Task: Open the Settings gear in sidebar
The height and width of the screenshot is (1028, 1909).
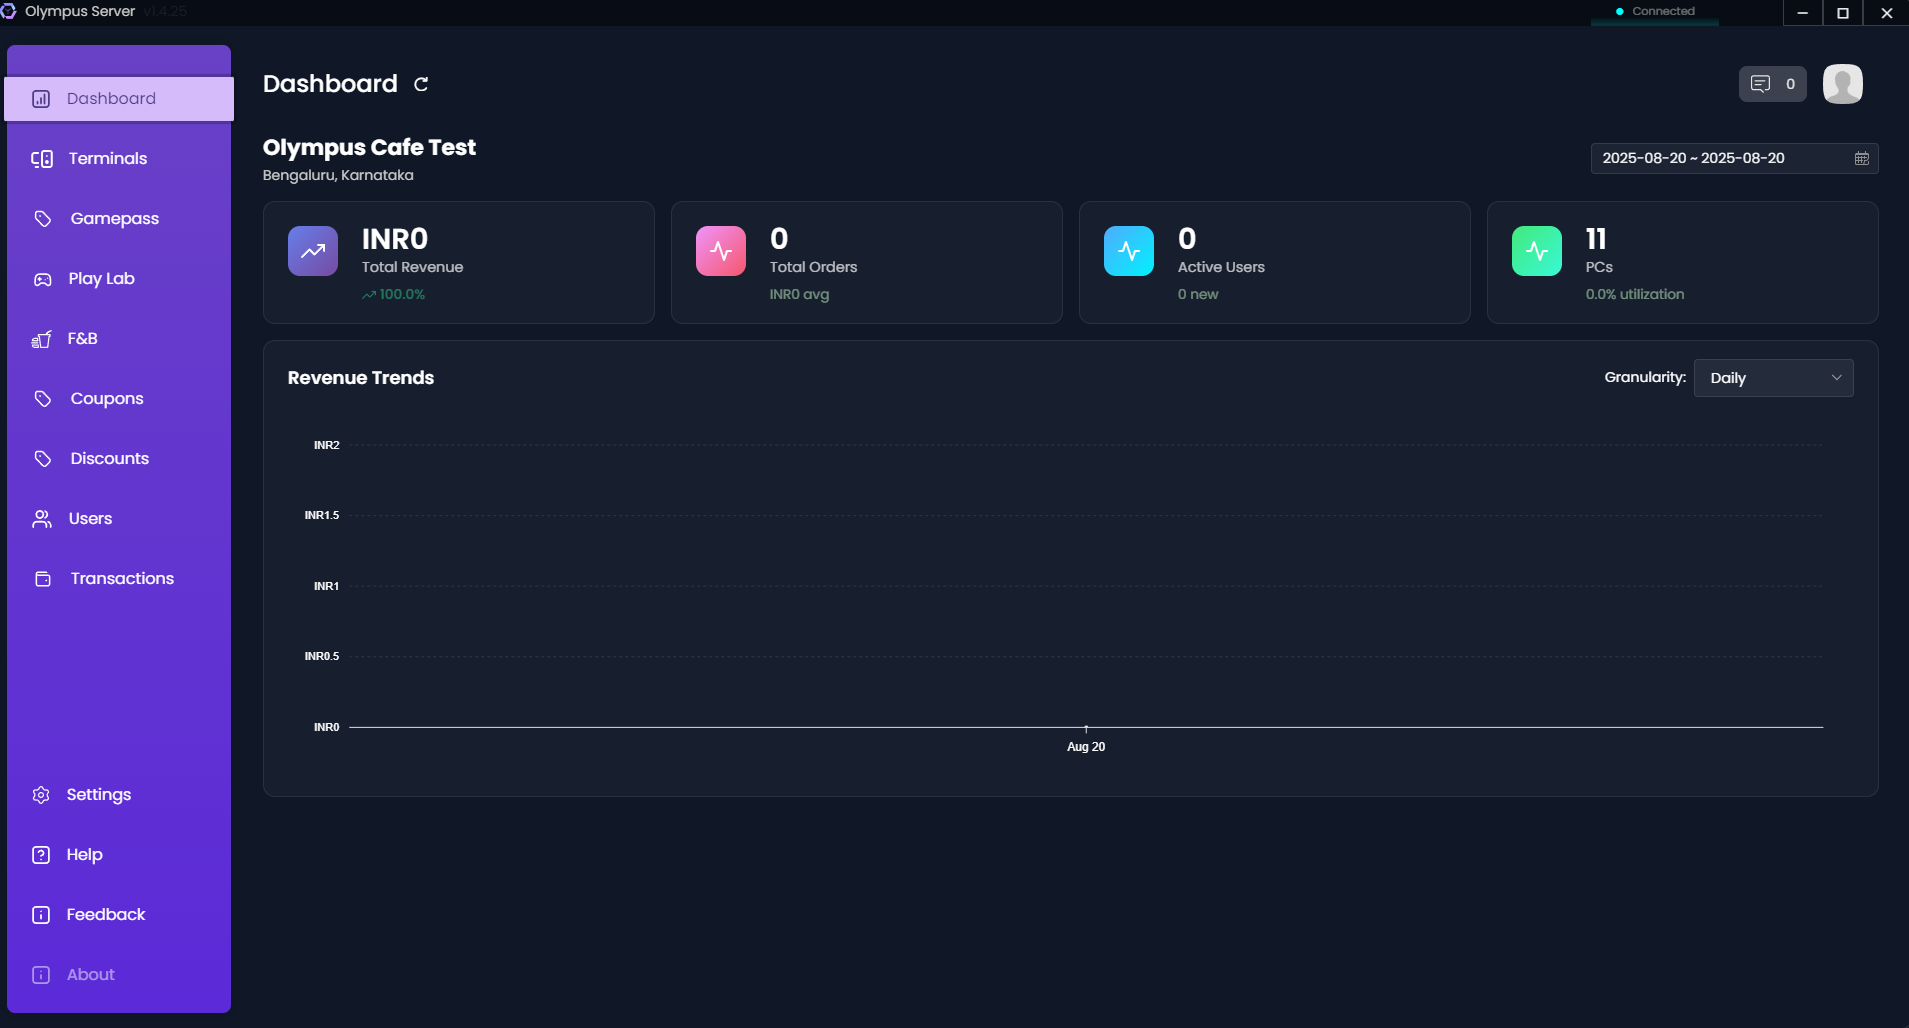Action: [41, 794]
